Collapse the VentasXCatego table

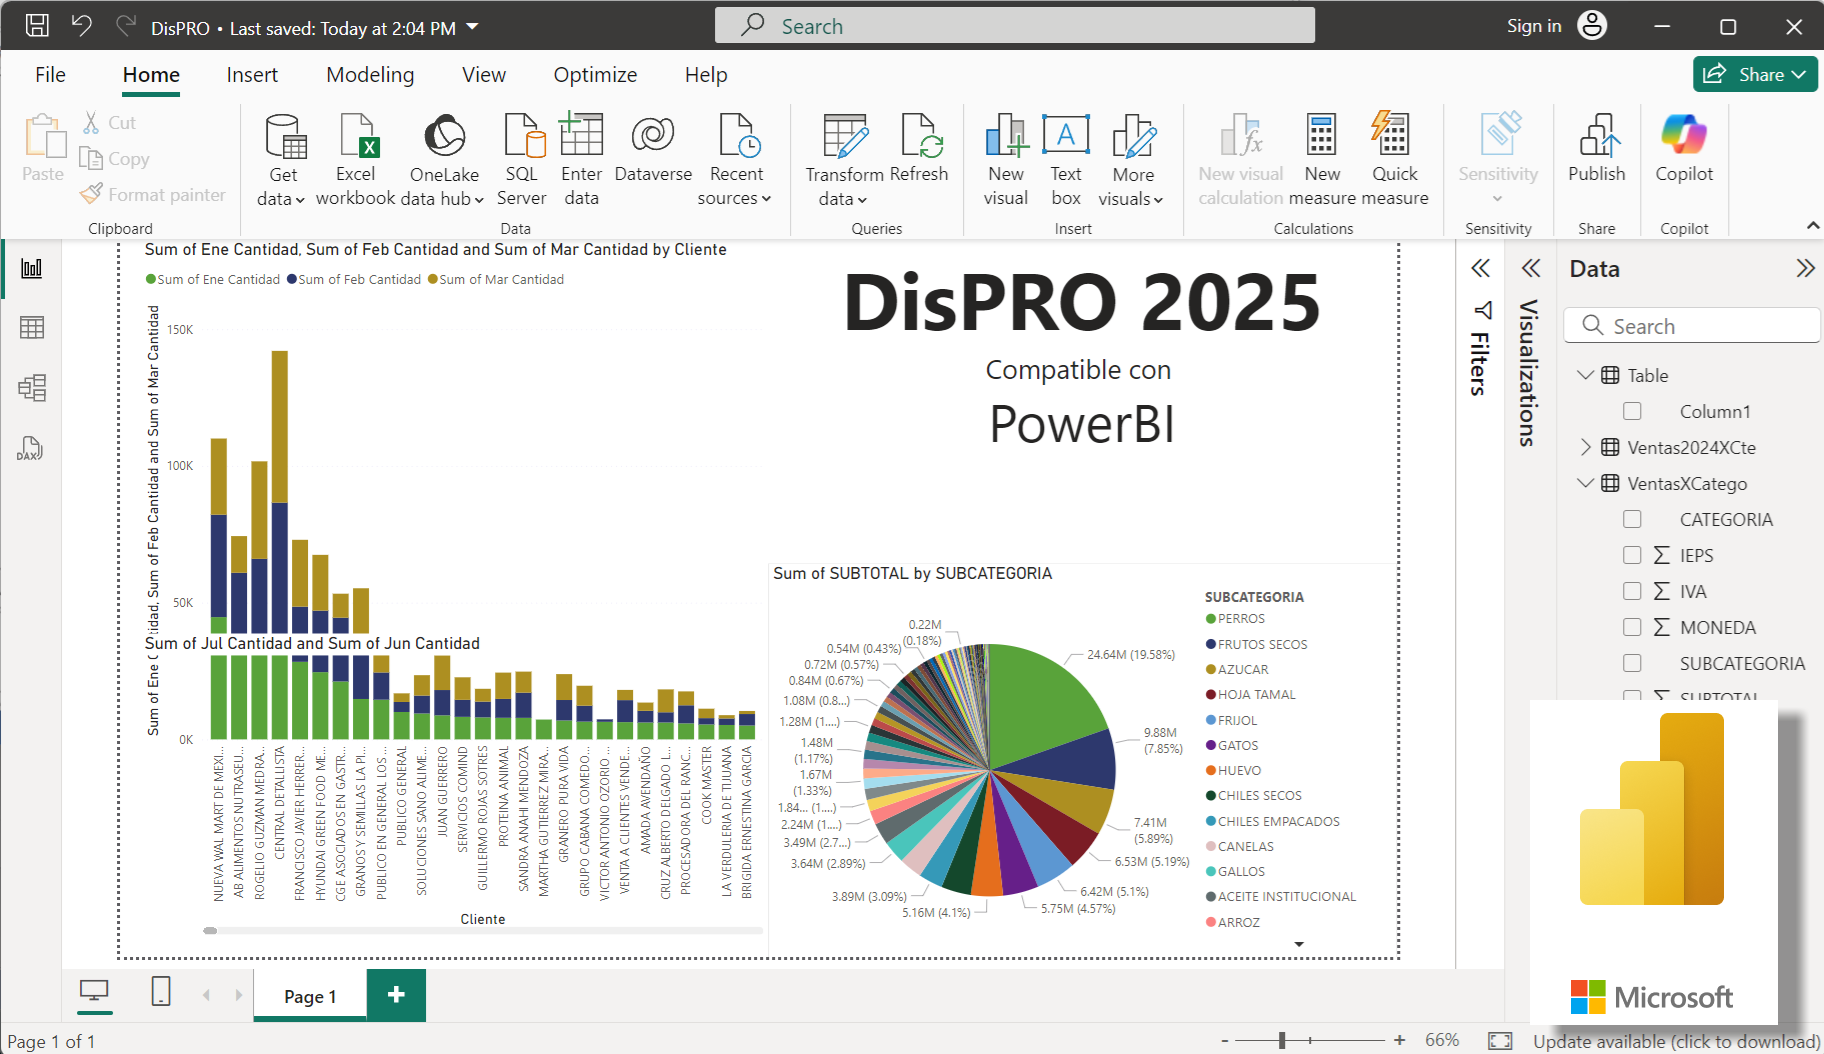click(1585, 483)
